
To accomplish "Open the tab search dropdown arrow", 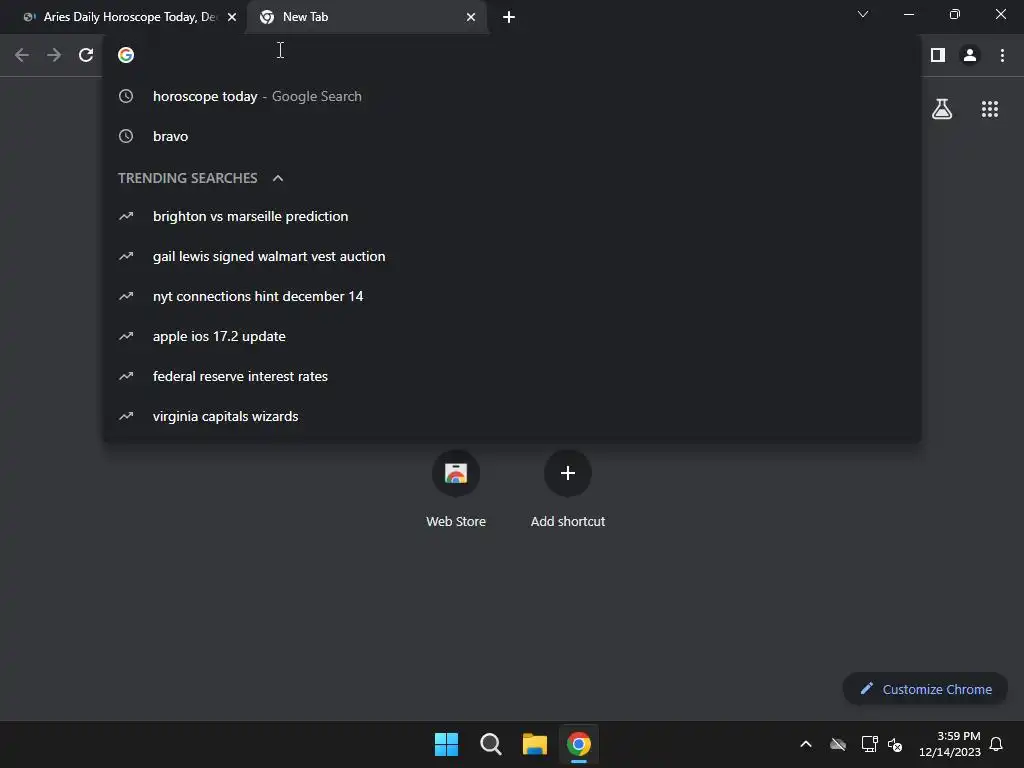I will [863, 14].
